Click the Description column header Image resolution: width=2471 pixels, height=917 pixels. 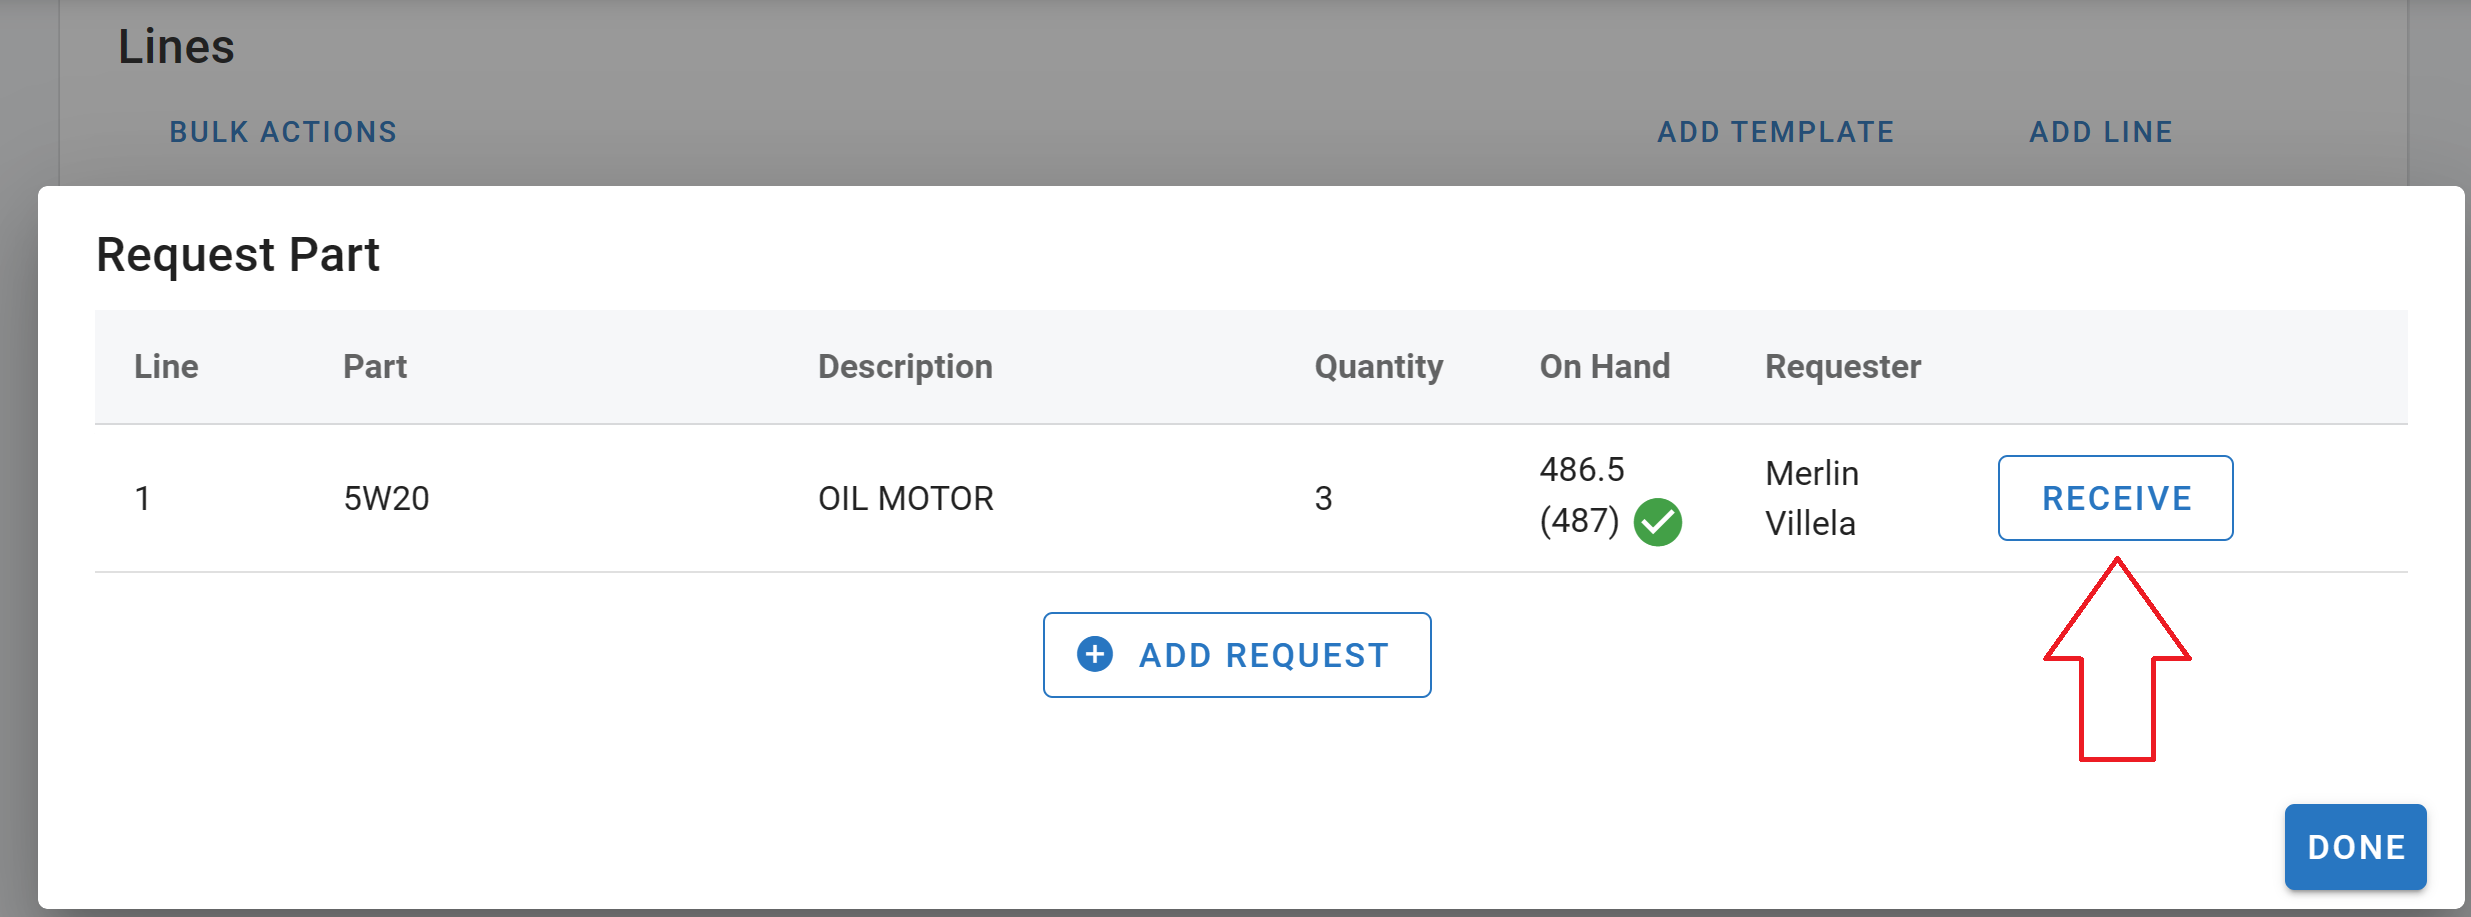click(905, 367)
